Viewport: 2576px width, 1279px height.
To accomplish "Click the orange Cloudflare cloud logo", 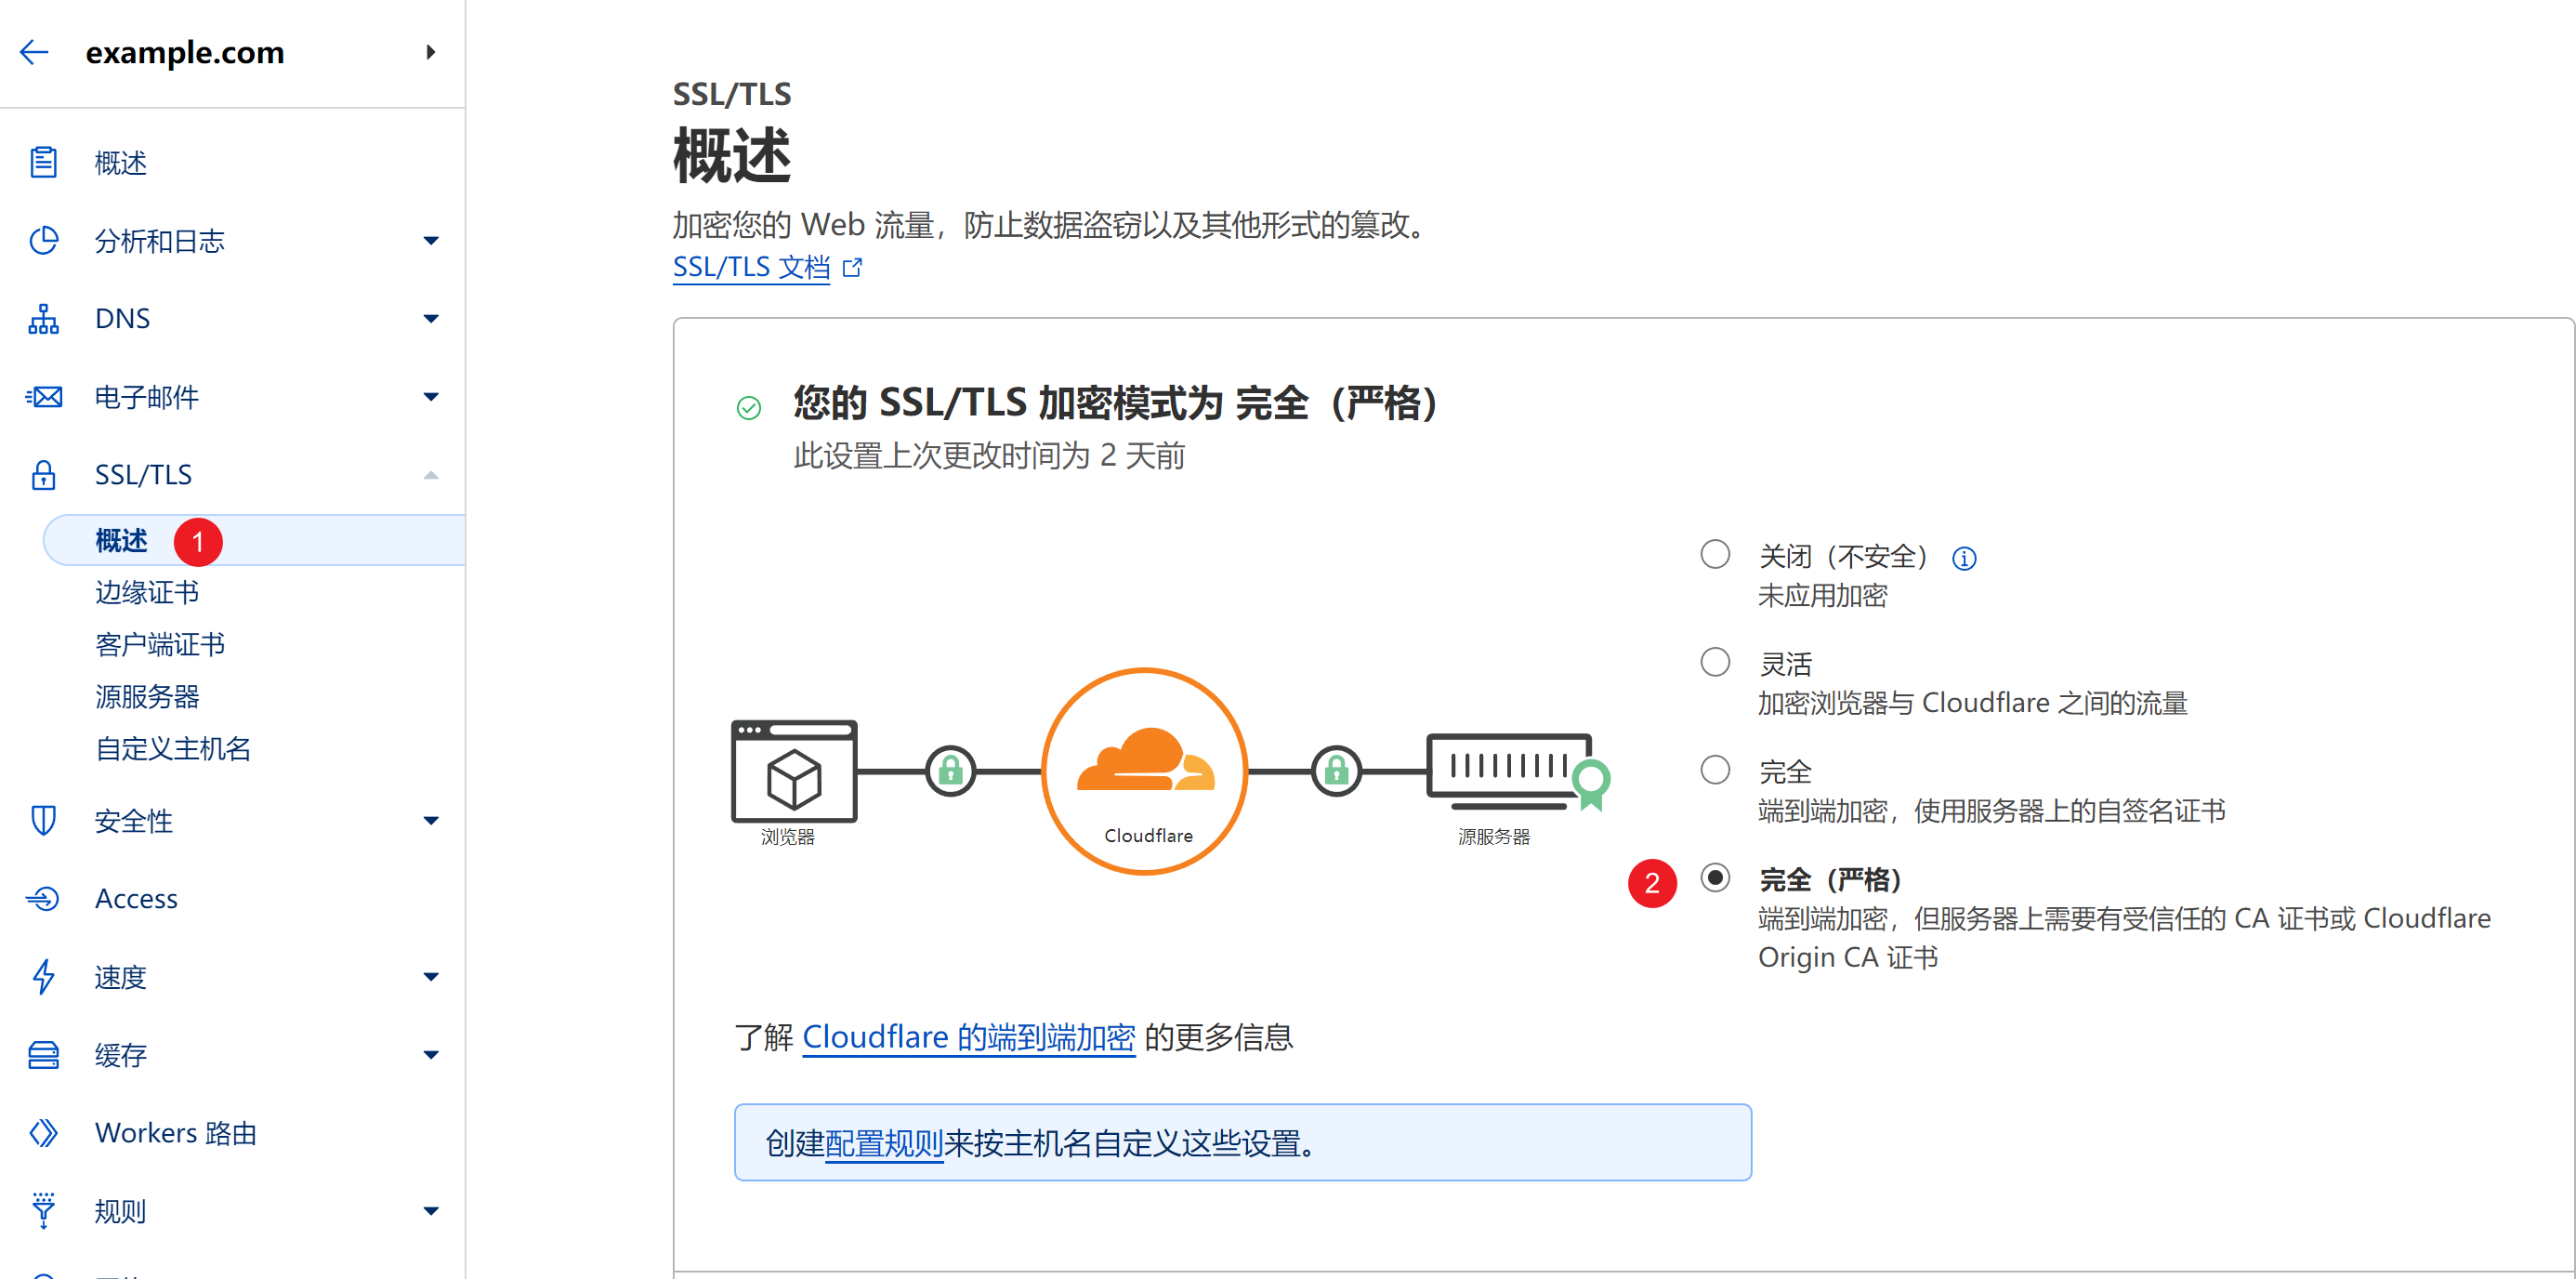I will pos(1146,760).
